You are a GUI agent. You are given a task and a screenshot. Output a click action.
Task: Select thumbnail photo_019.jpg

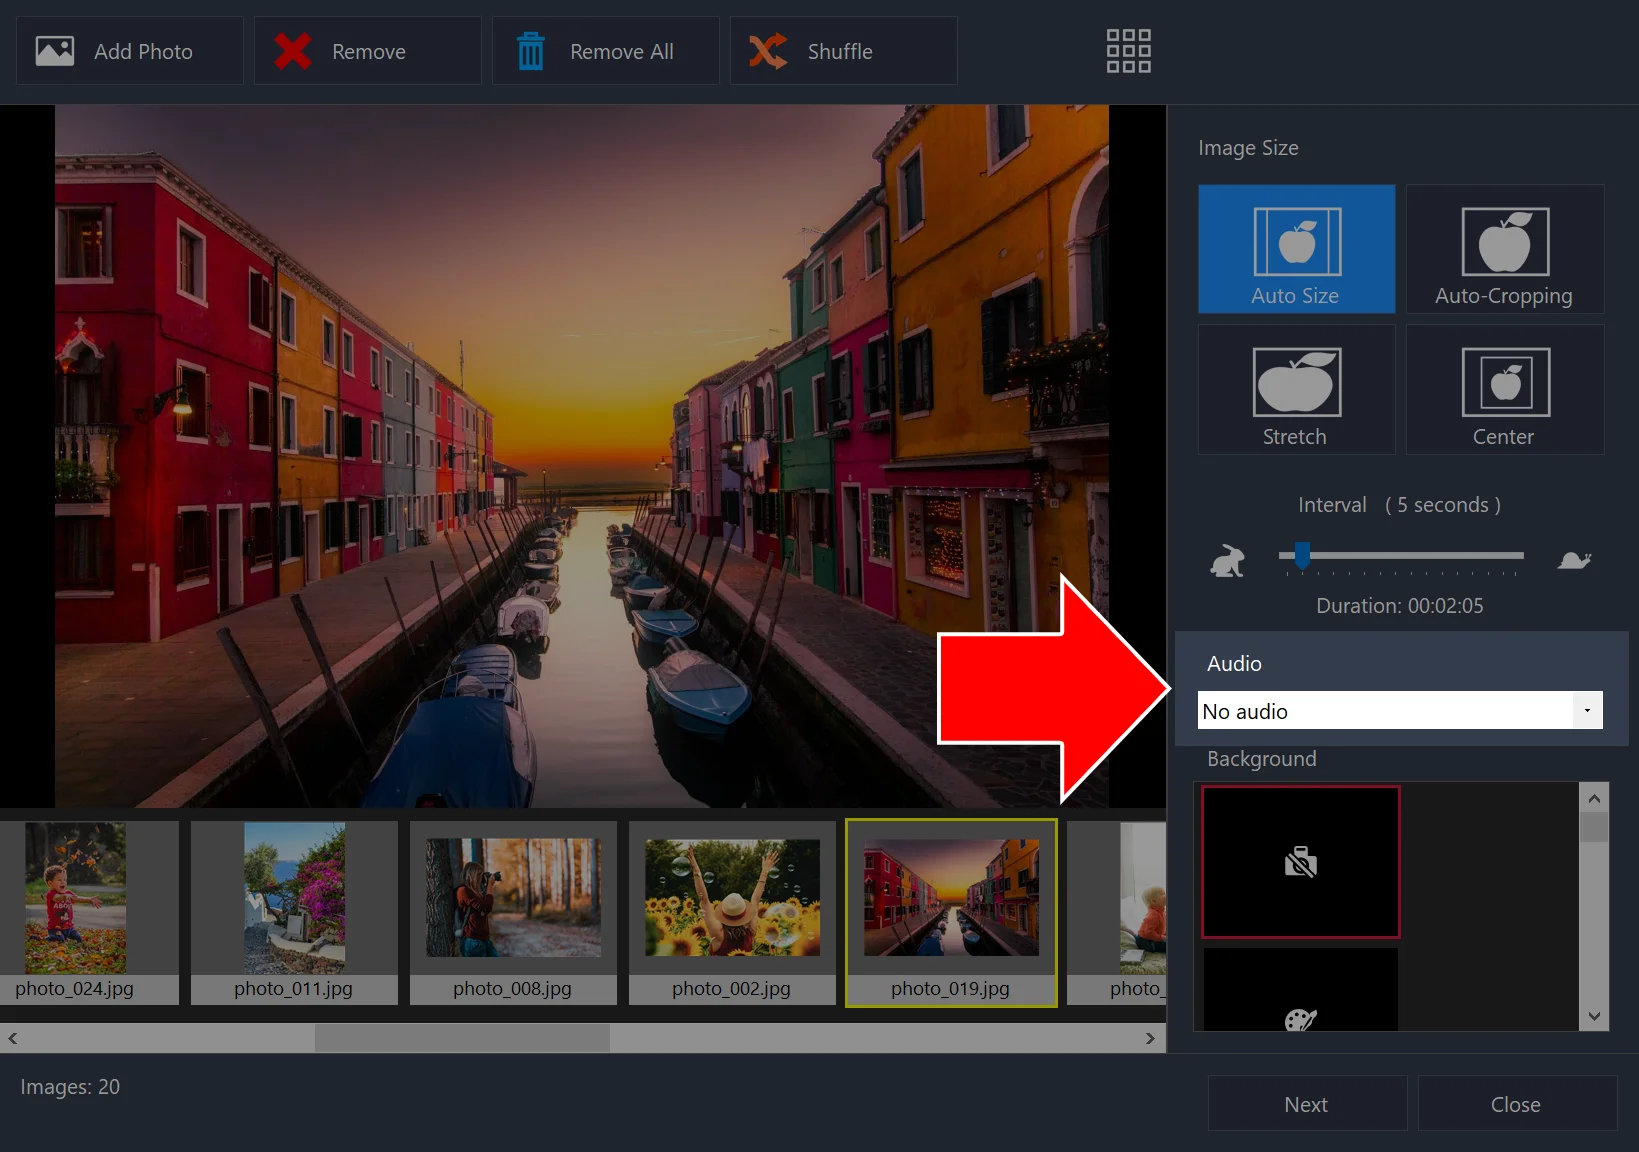click(951, 912)
